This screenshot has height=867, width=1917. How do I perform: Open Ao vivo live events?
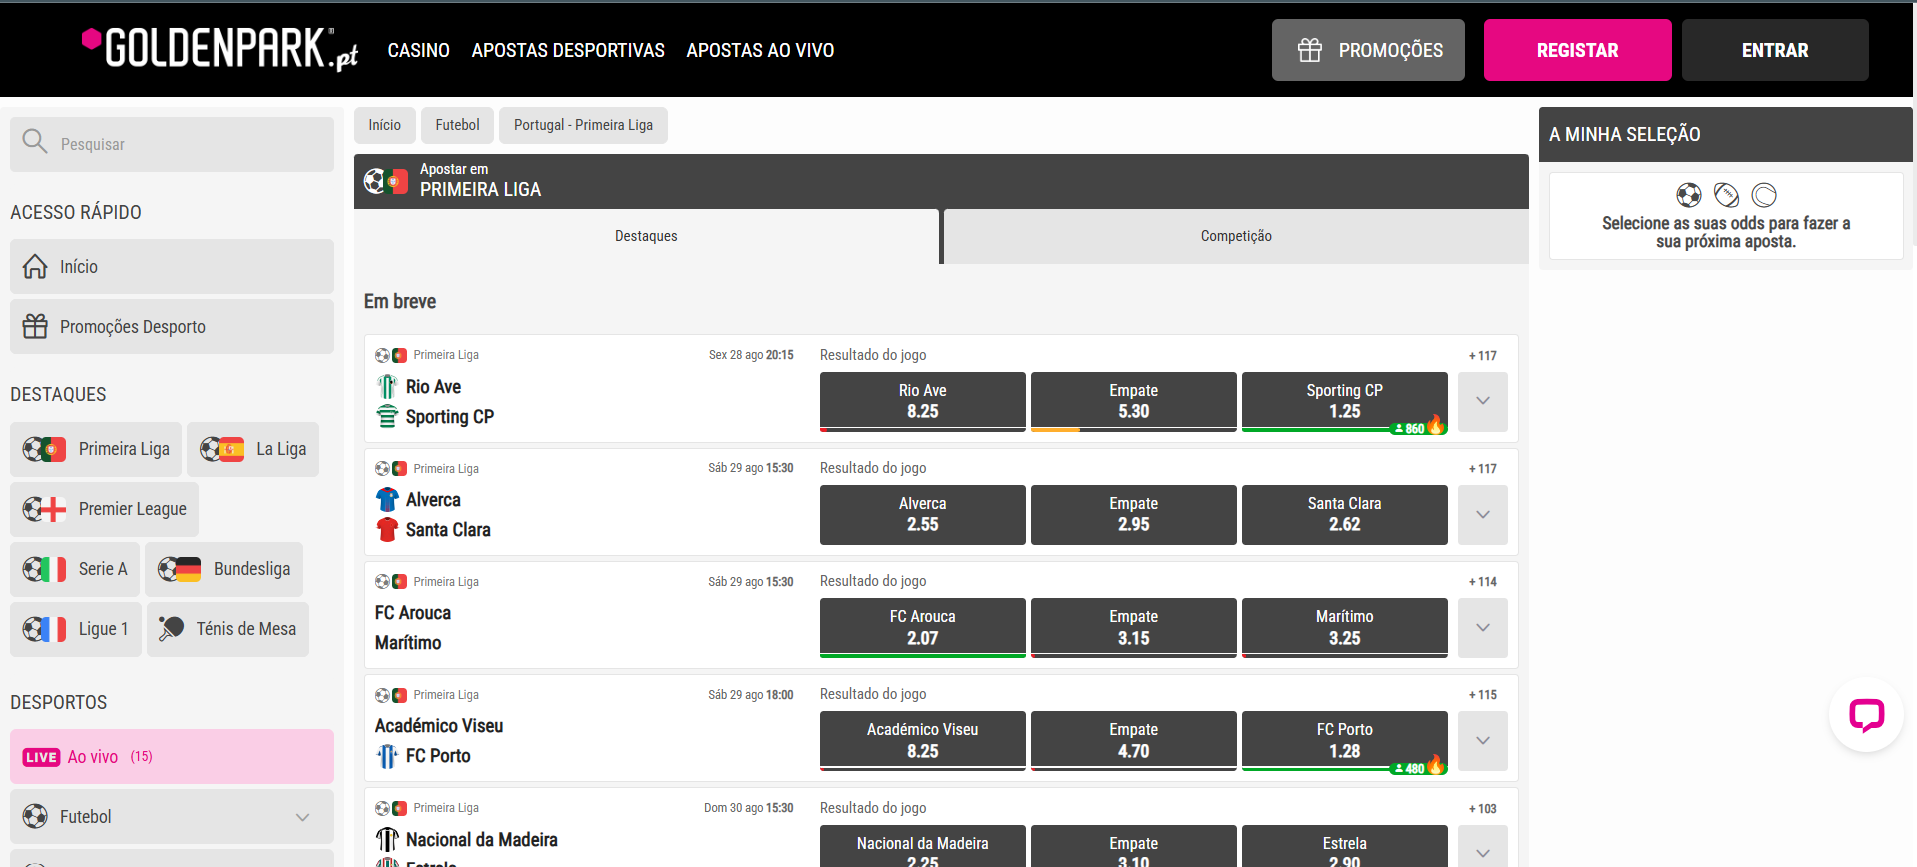coord(172,756)
